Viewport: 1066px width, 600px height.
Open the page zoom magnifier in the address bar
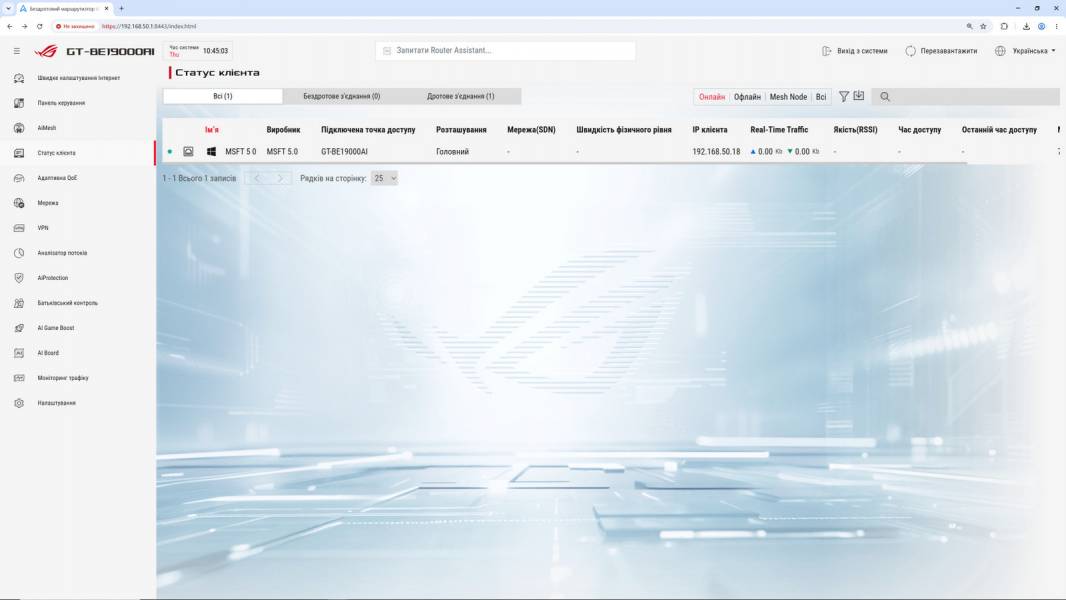pos(969,27)
